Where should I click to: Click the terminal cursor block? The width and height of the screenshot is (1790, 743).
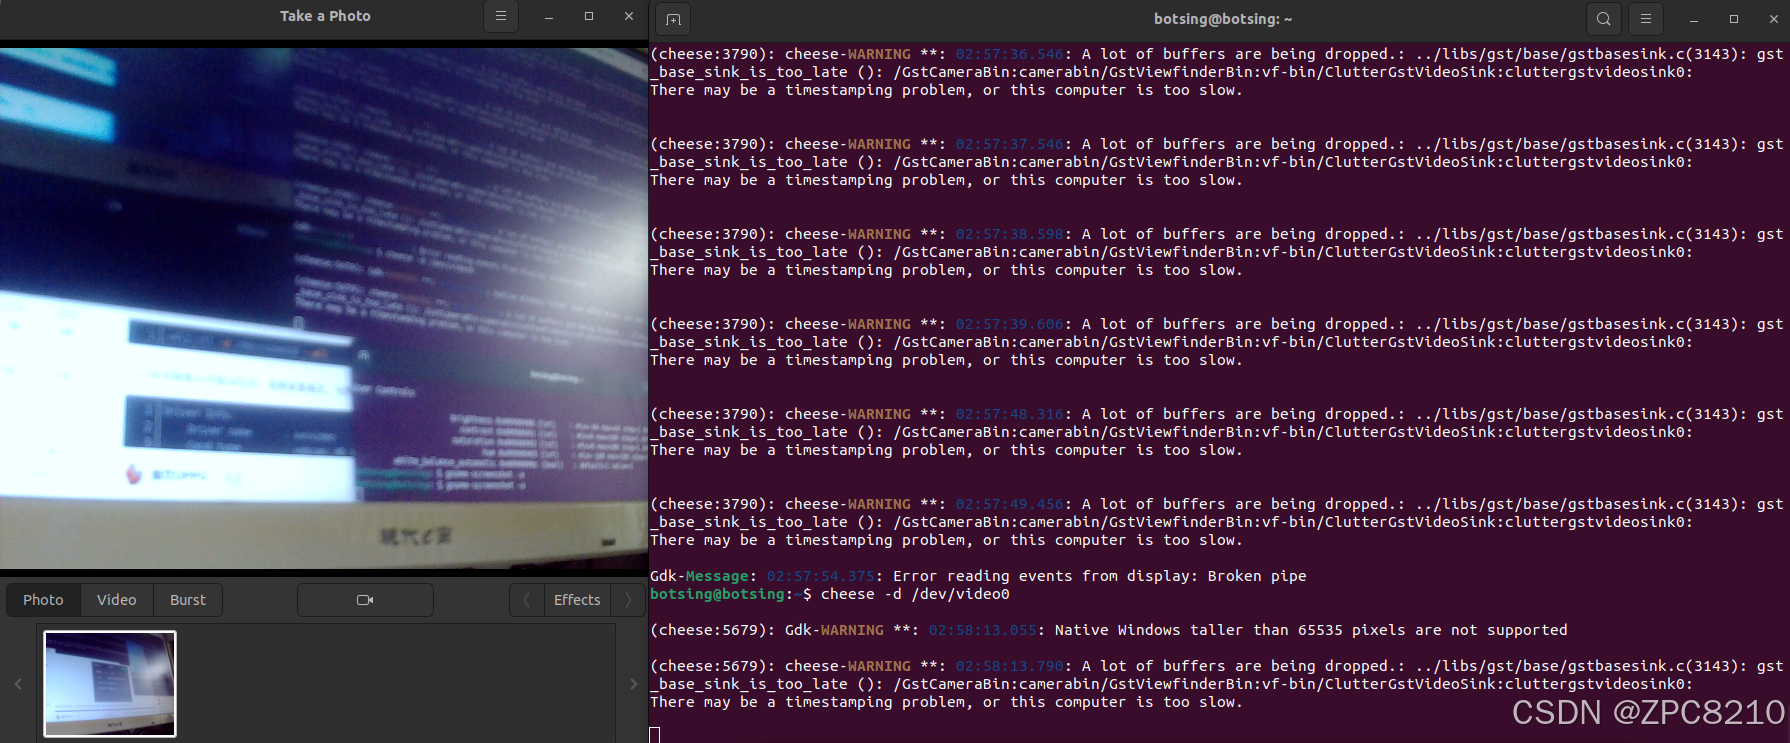click(x=655, y=735)
